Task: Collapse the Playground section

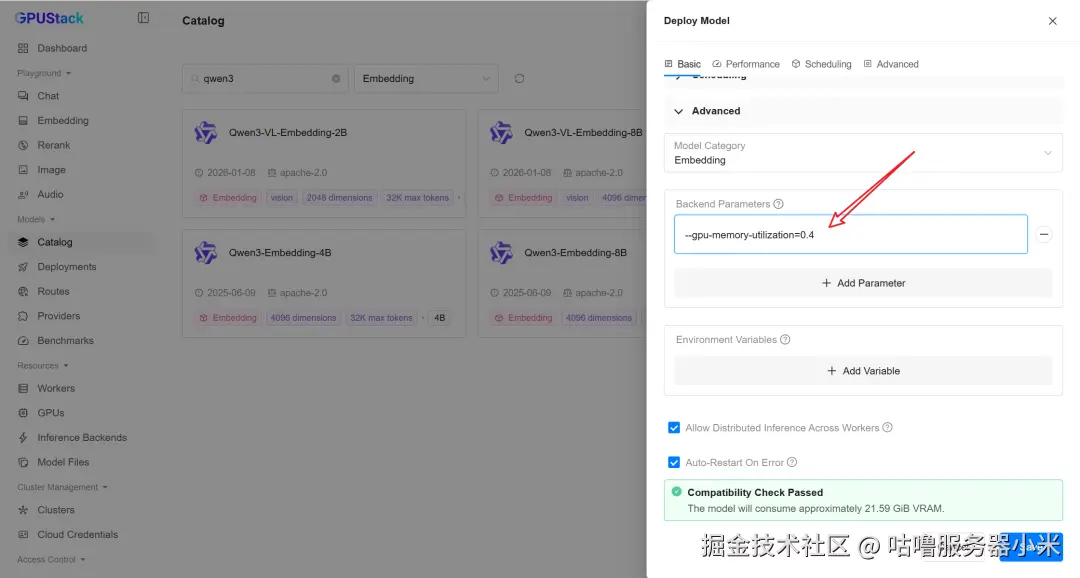Action: click(x=44, y=73)
